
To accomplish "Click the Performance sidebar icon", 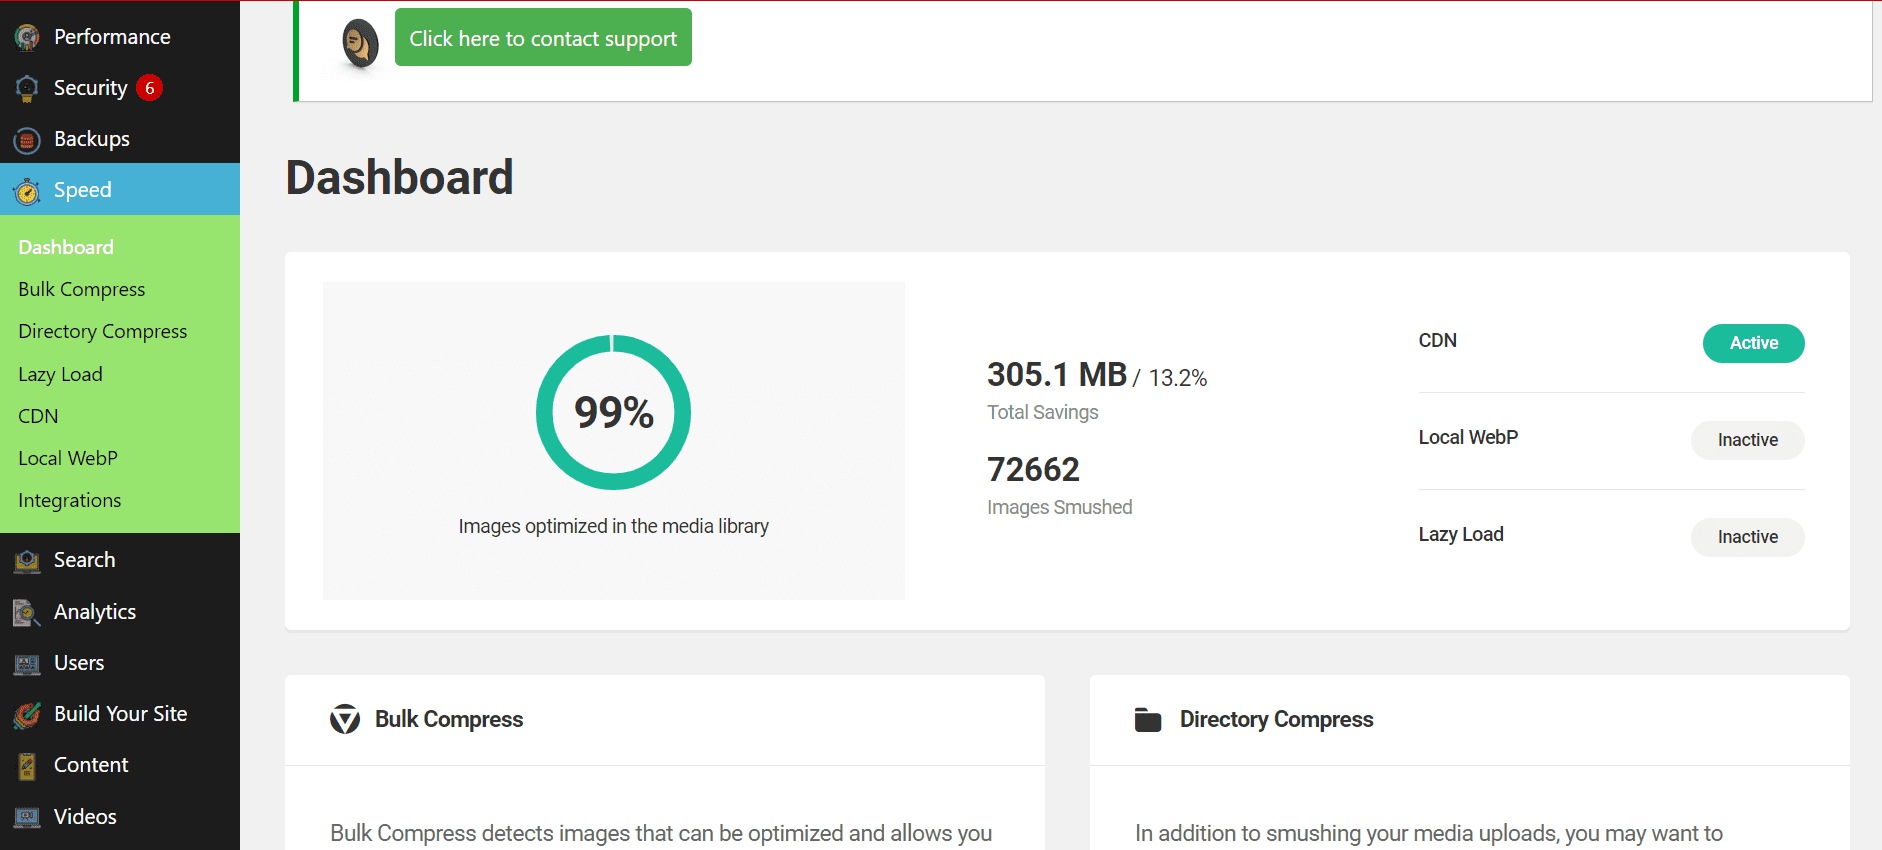I will pos(27,38).
